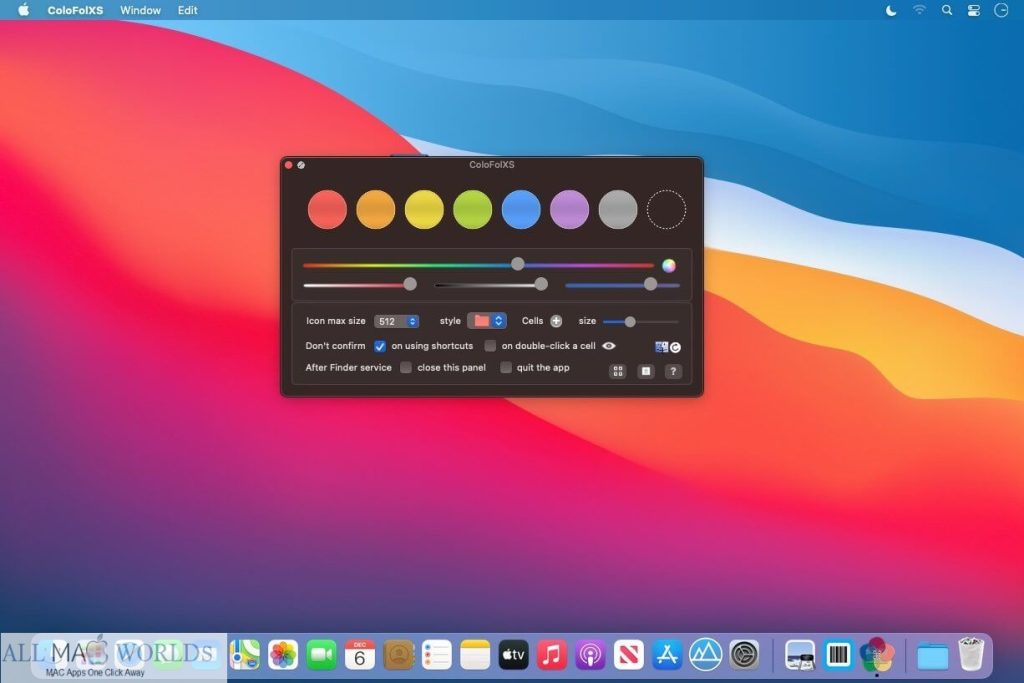The width and height of the screenshot is (1024, 683).
Task: Click the Finder relaunch icon
Action: pyautogui.click(x=667, y=347)
